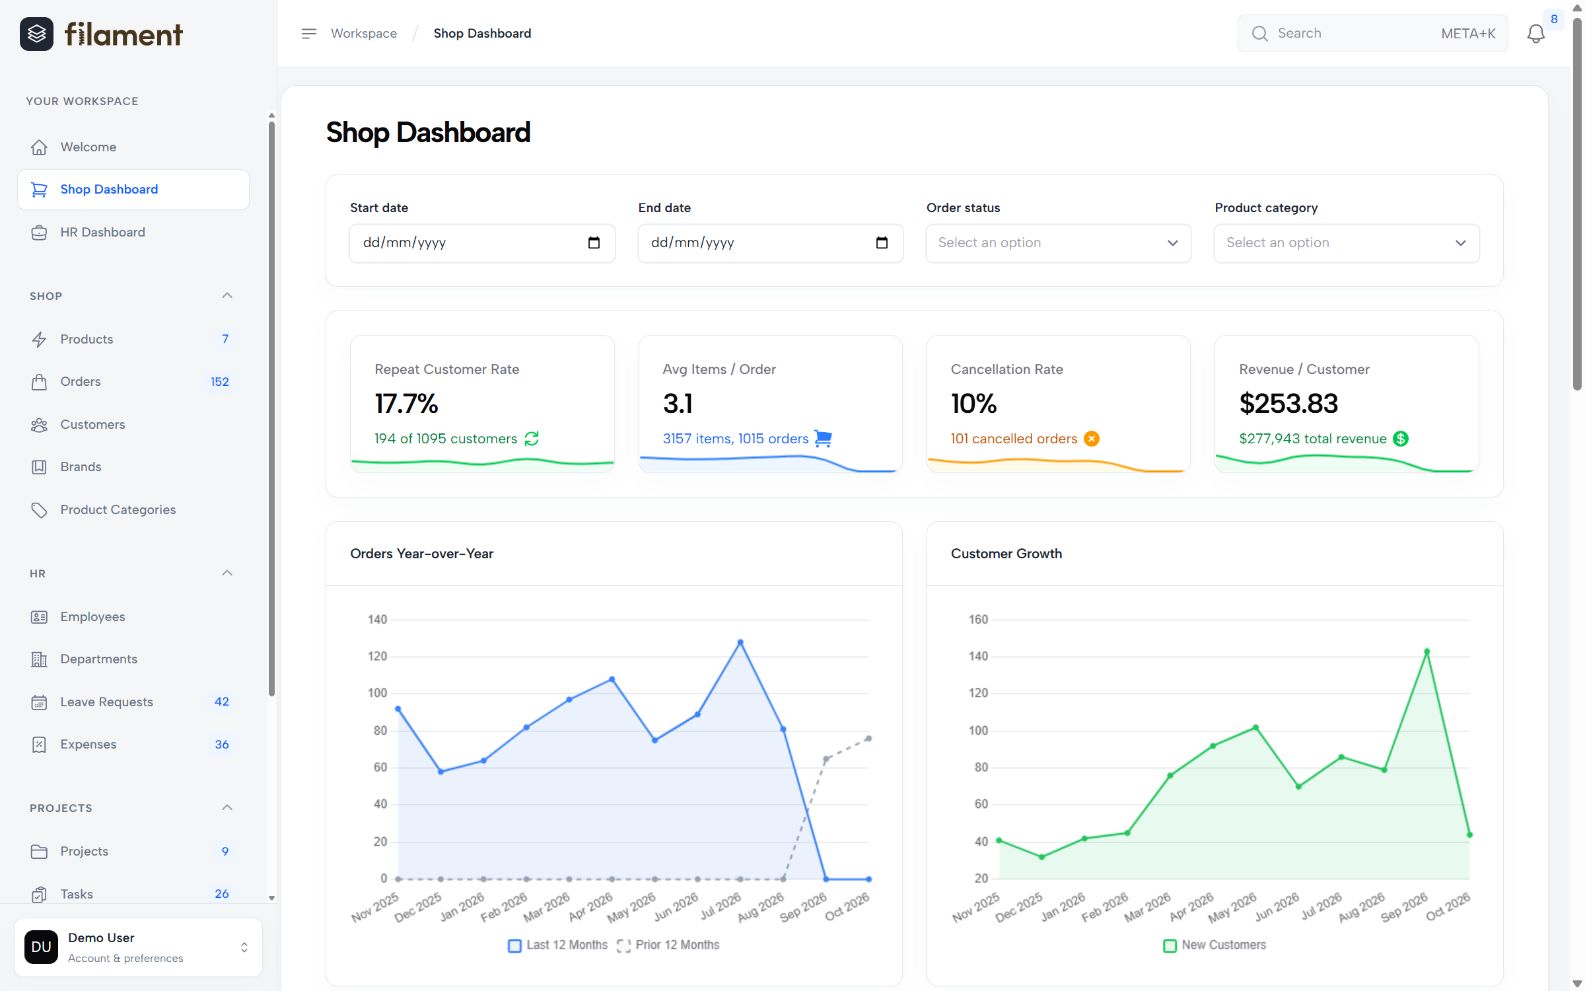Screen dimensions: 1585x991
Task: Toggle the sidebar hamburger menu icon
Action: (x=309, y=33)
